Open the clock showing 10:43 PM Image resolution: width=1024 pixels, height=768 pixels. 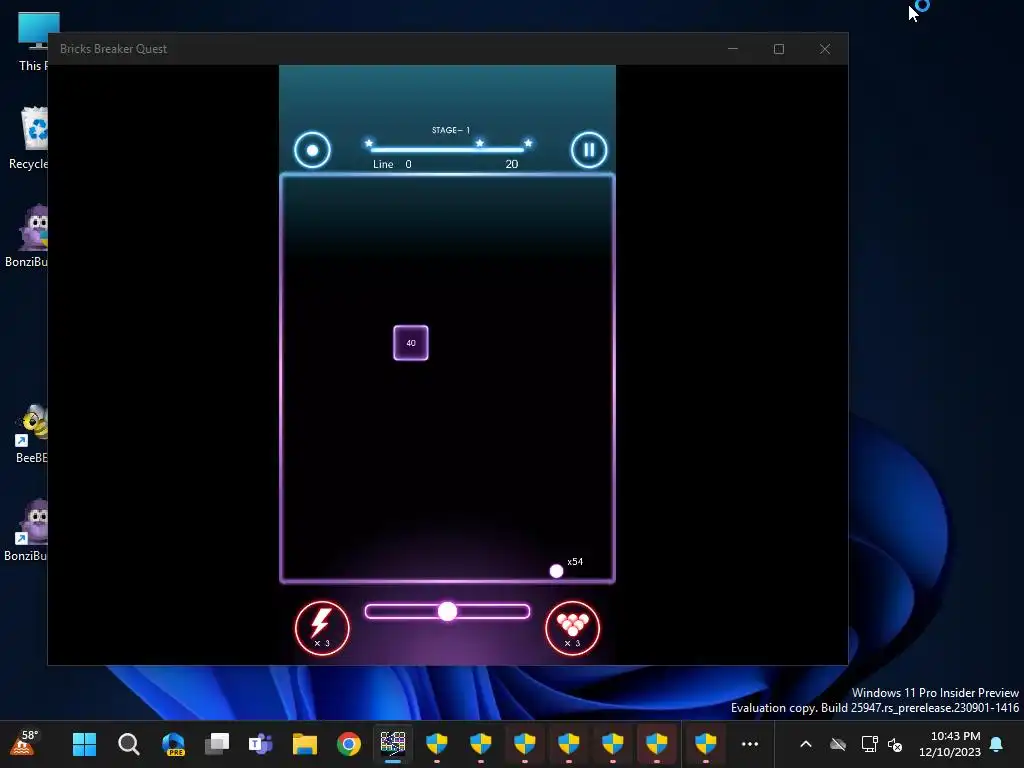point(950,744)
